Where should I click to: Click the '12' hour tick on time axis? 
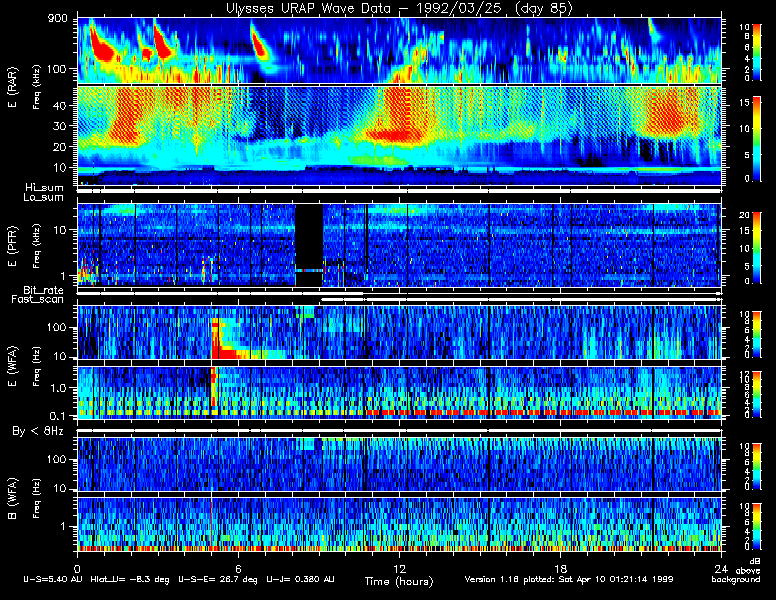coord(399,568)
